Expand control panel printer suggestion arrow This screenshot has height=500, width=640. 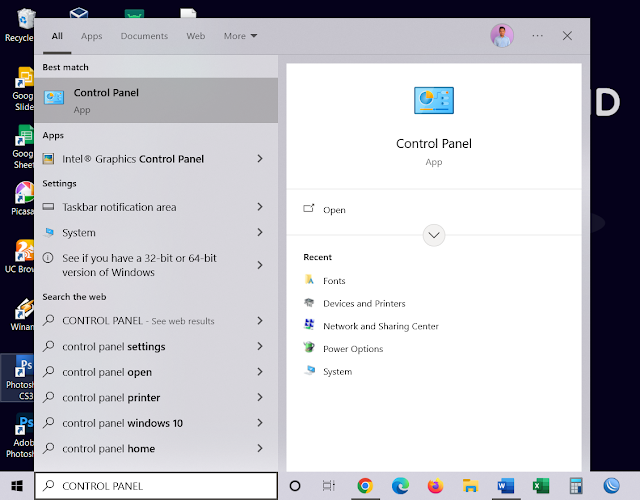pyautogui.click(x=260, y=397)
